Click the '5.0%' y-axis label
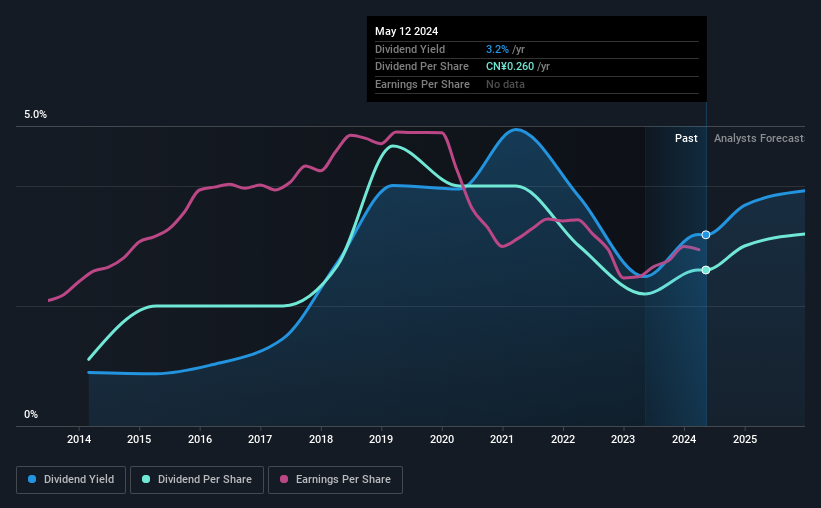Viewport: 821px width, 508px height. click(x=35, y=114)
